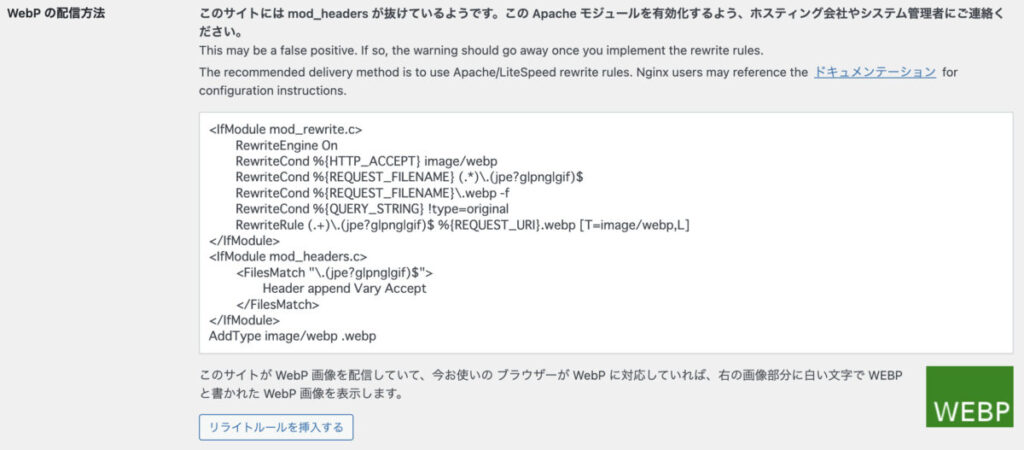Click the closing /FilesMatch tag line

pos(278,304)
